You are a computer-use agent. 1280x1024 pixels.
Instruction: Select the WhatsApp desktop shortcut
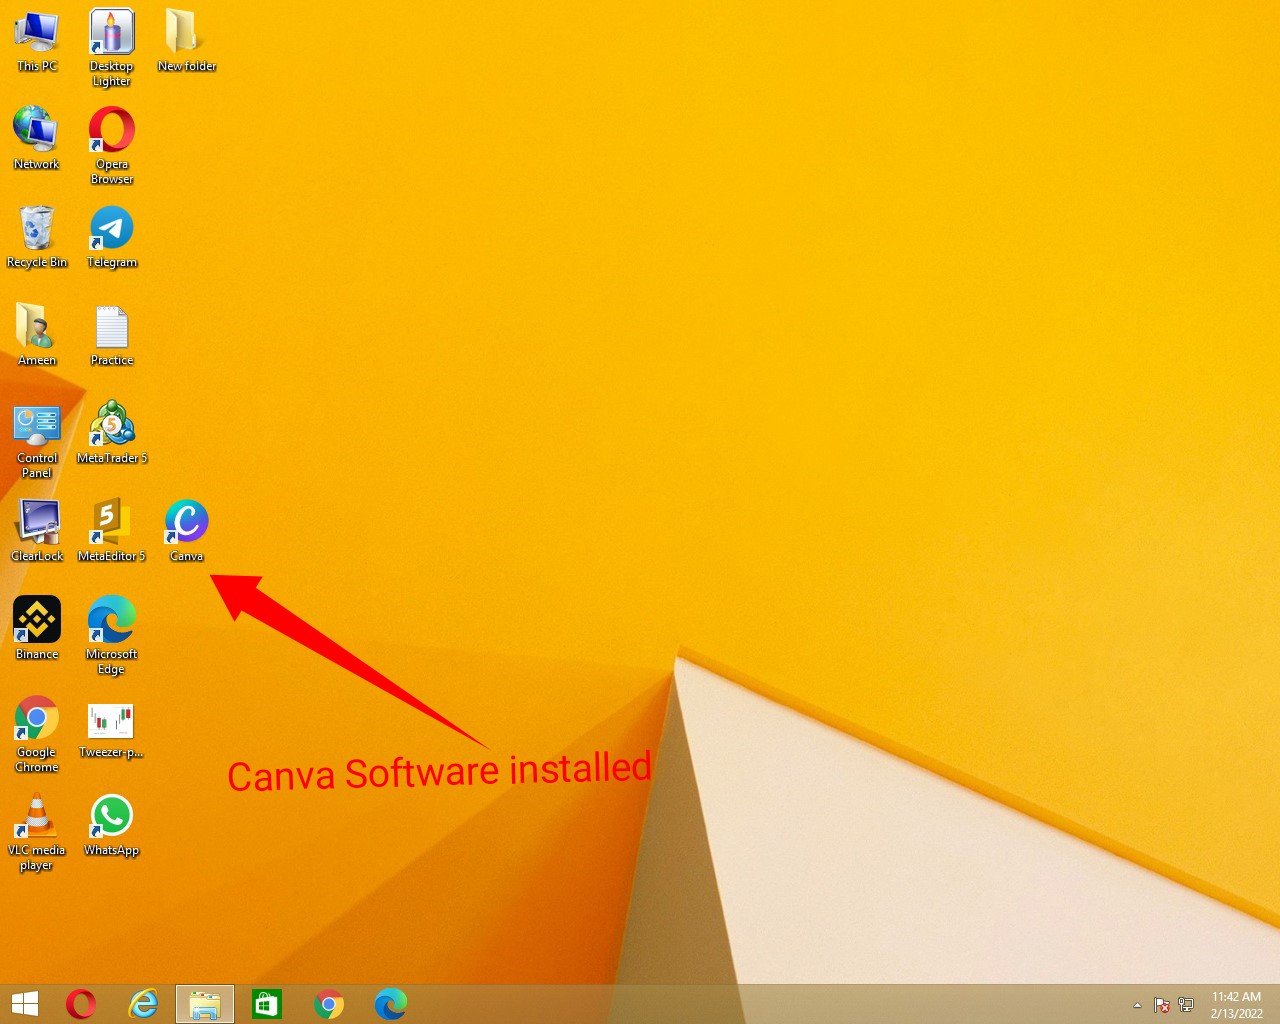(x=111, y=824)
